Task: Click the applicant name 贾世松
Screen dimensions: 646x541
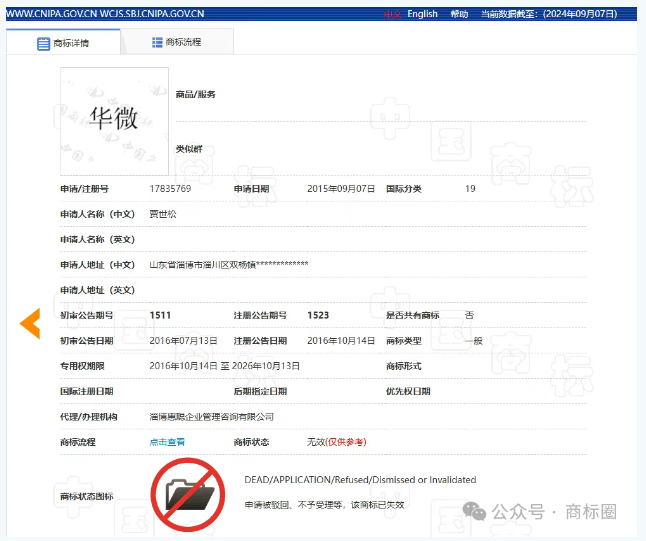Action: tap(162, 213)
